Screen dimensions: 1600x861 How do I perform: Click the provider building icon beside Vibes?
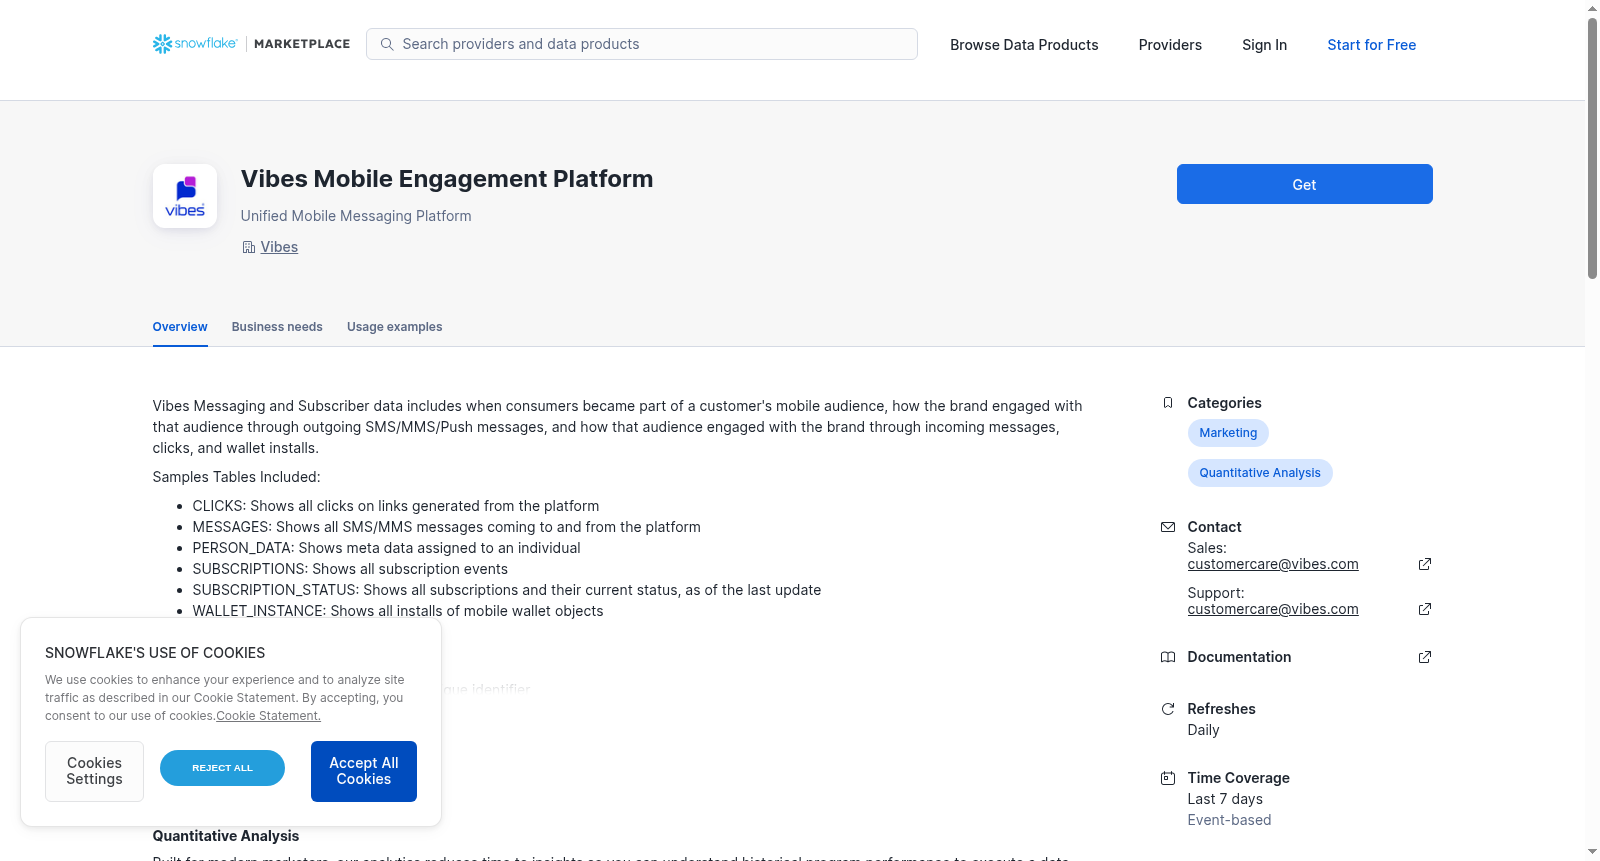click(x=249, y=247)
